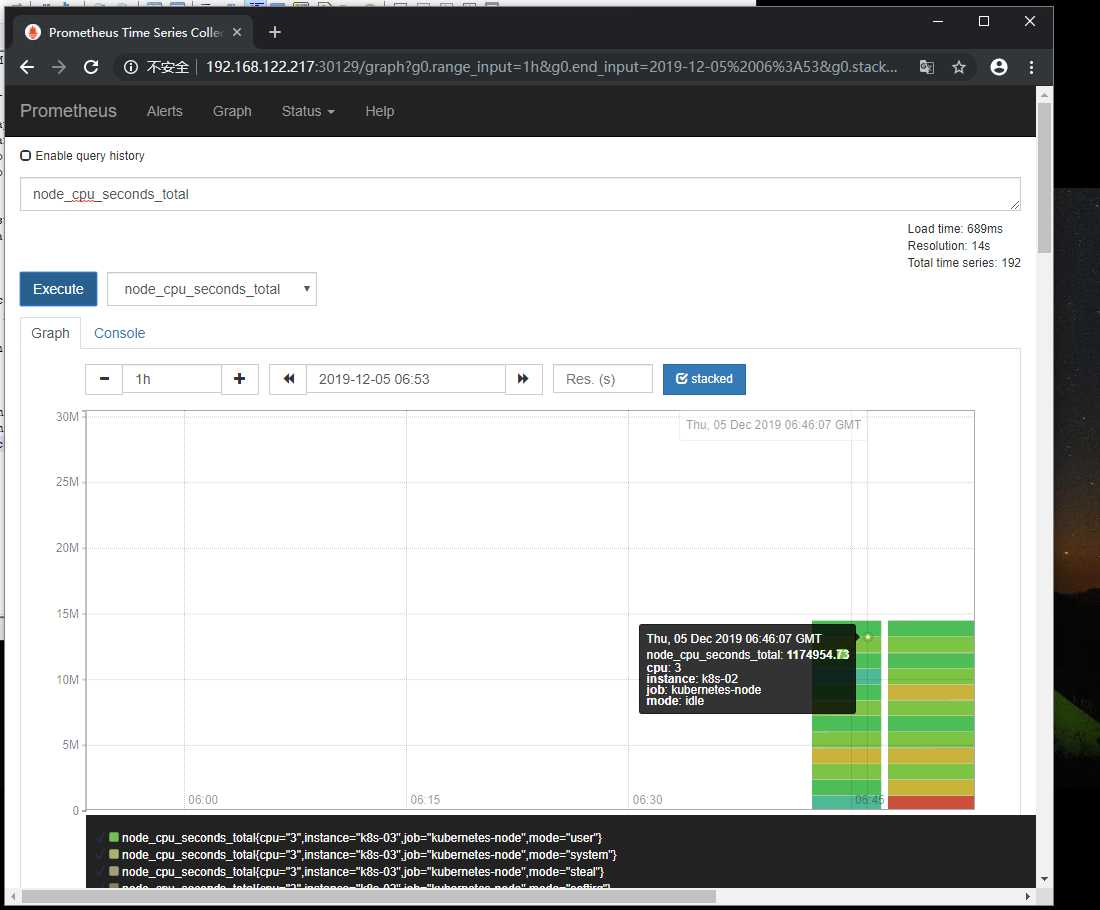Grab the query box resize handle
Screen dimensions: 1100x910
tap(1014, 204)
